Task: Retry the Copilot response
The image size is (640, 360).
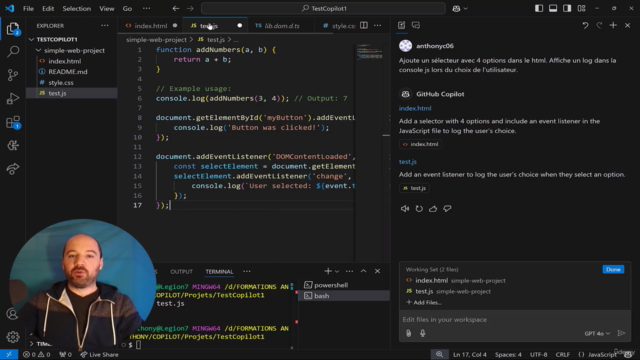Action: click(419, 209)
